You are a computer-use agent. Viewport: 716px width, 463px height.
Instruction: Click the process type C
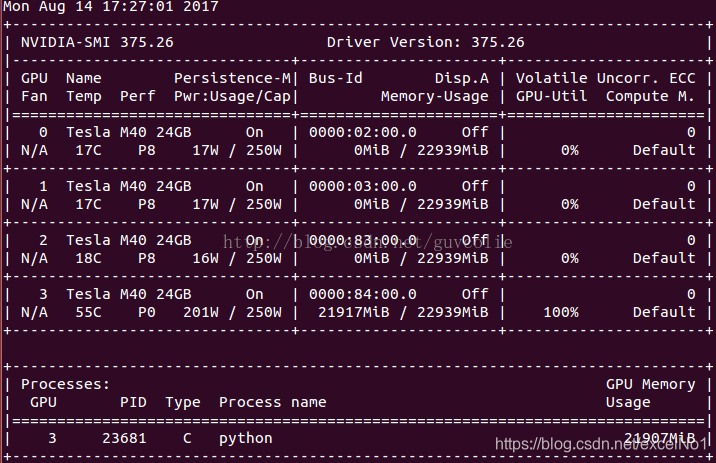(187, 438)
